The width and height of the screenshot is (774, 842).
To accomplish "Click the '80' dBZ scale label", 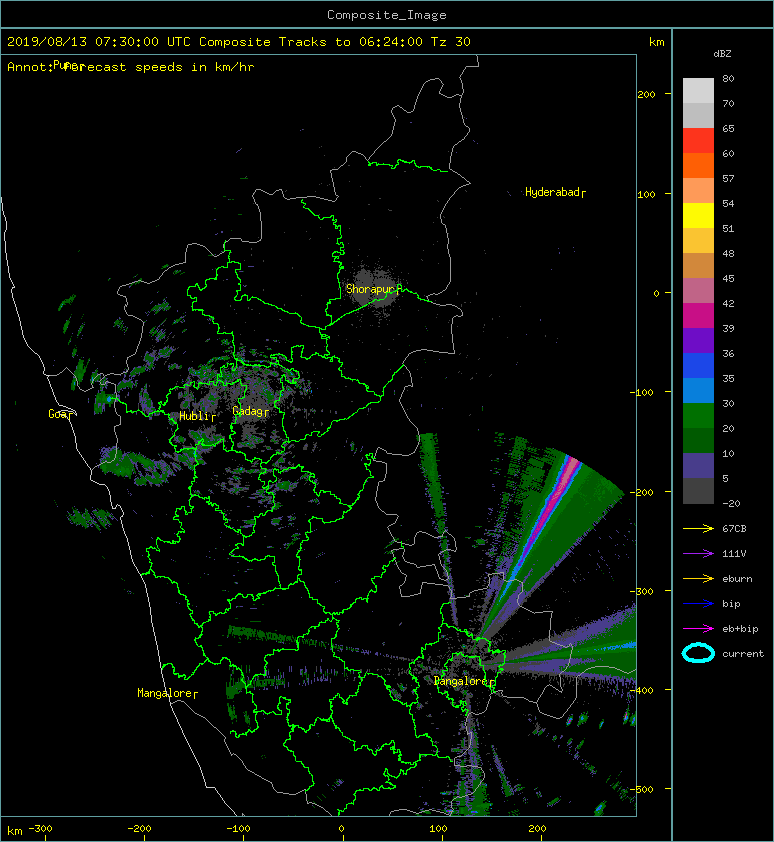I will (x=728, y=78).
